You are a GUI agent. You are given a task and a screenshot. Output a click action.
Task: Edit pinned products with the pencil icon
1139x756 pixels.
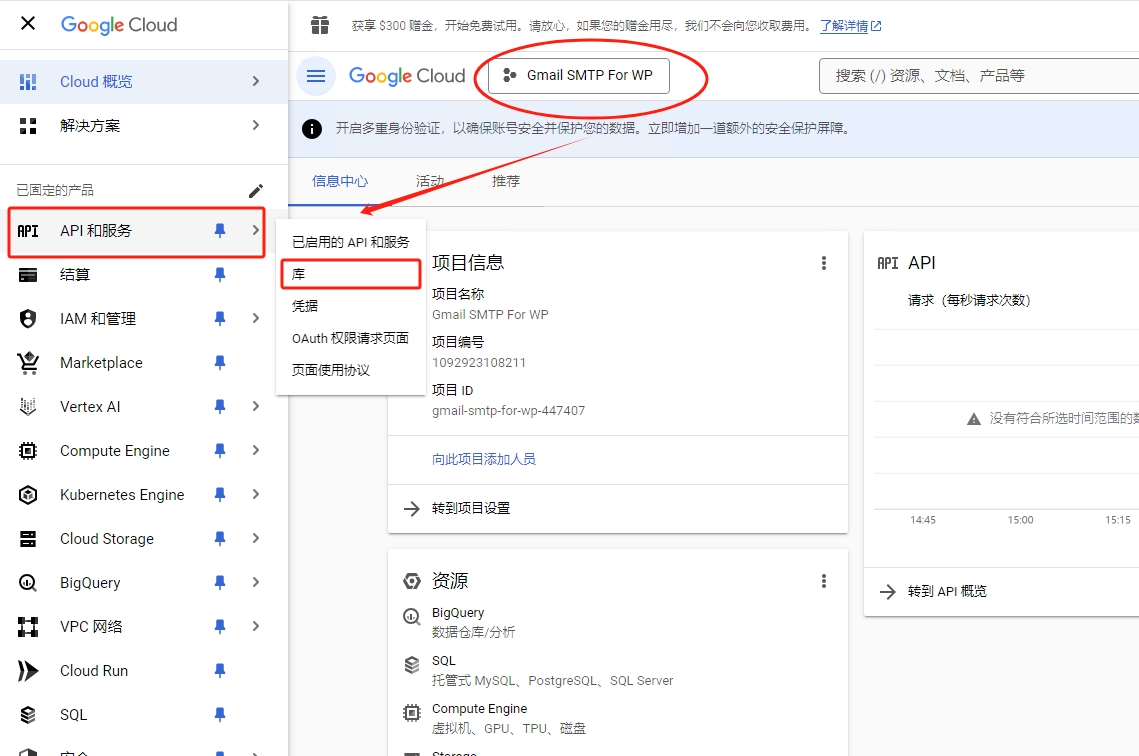[x=256, y=191]
